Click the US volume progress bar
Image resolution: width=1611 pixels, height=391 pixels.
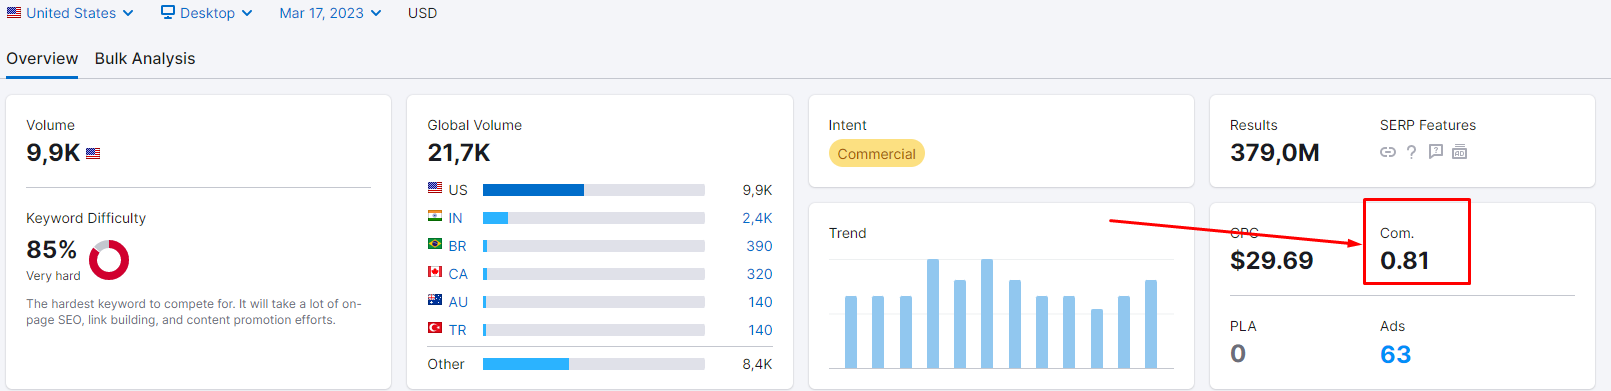coord(594,190)
